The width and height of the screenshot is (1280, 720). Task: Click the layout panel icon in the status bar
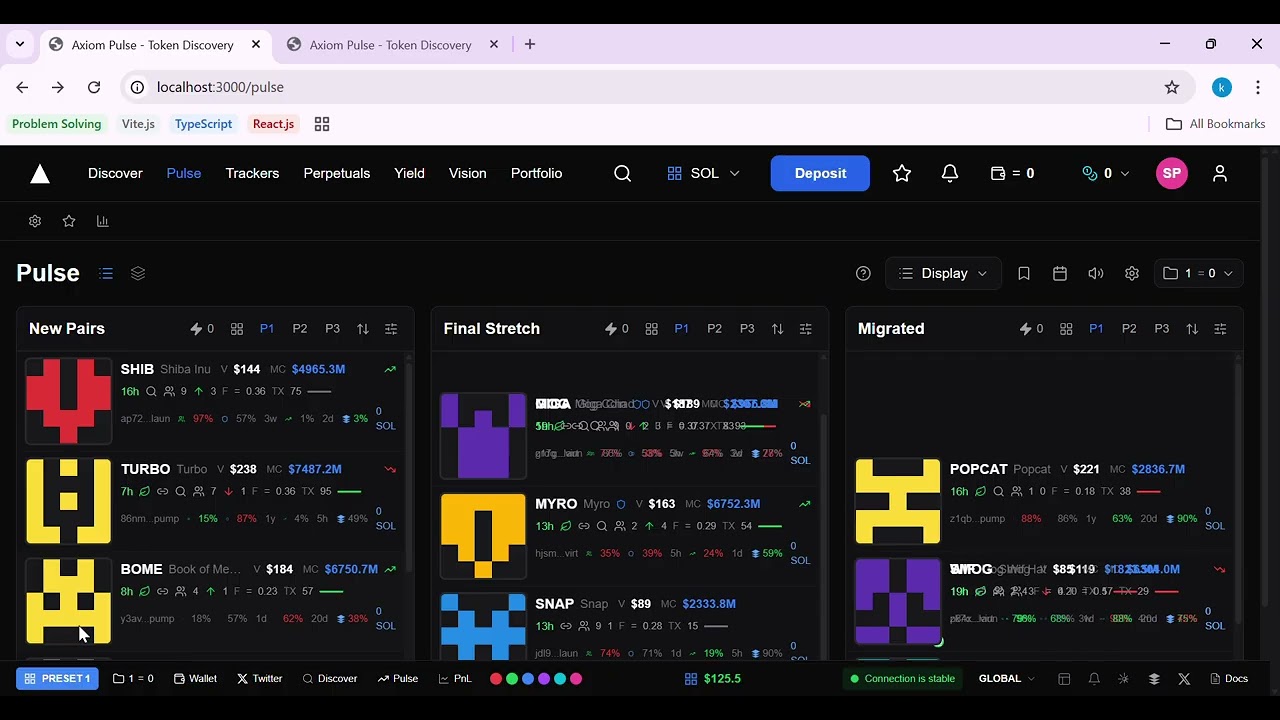[1064, 679]
